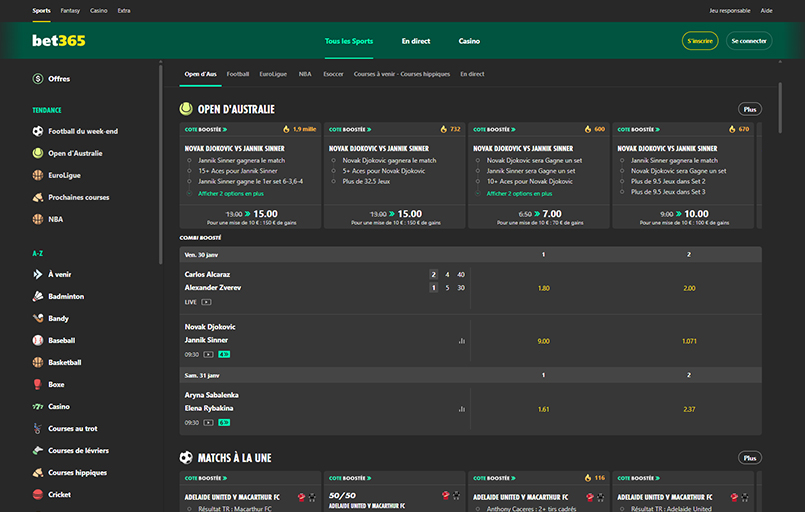Open live stream icon for Alcaraz vs Zverev

[x=206, y=302]
